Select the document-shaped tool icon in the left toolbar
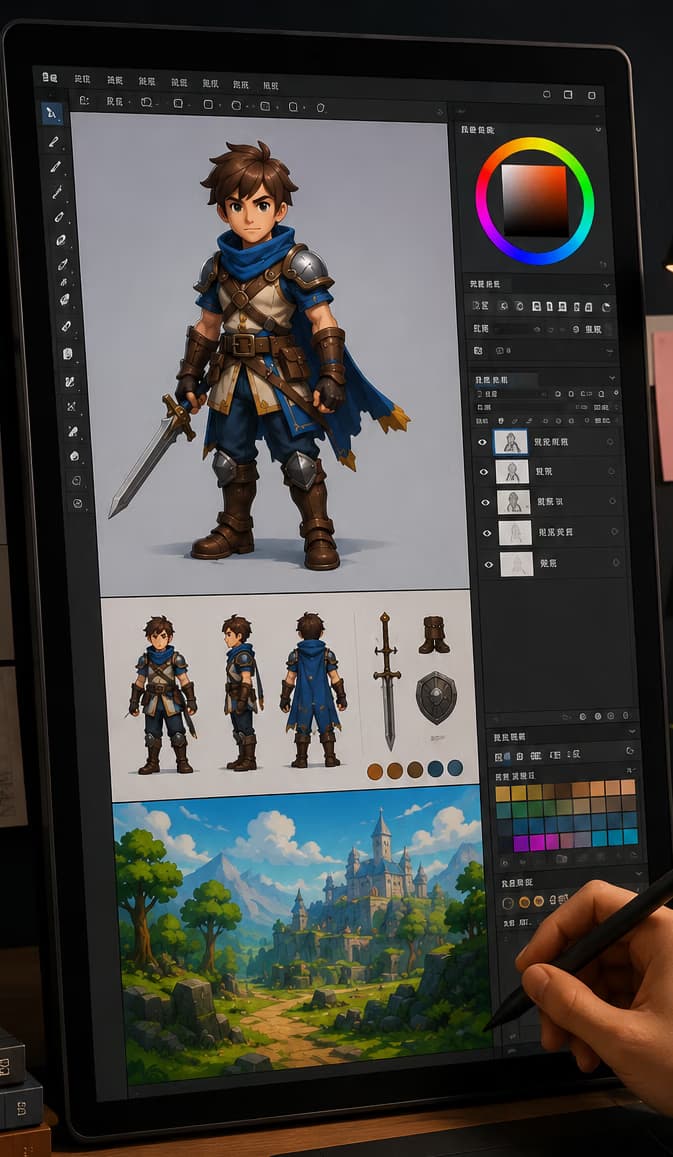The width and height of the screenshot is (673, 1157). (x=68, y=354)
